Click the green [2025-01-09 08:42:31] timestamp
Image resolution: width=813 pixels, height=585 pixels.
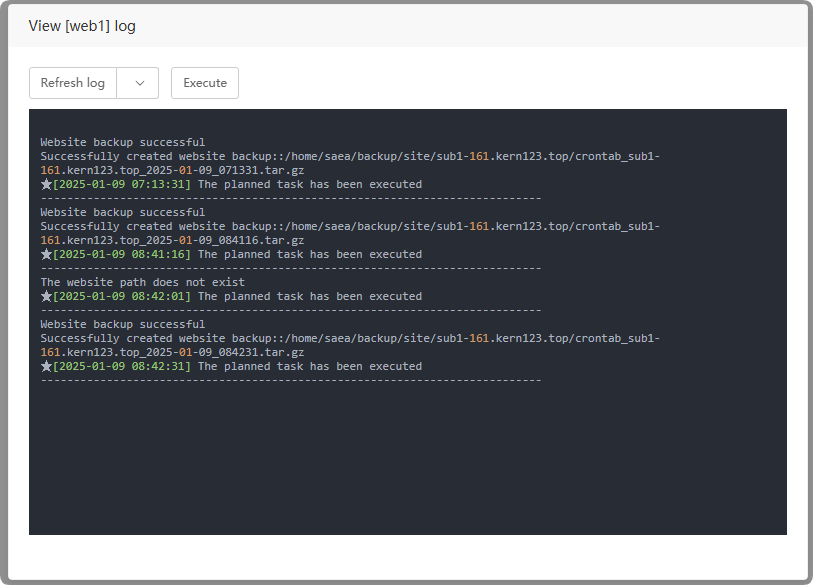point(121,366)
